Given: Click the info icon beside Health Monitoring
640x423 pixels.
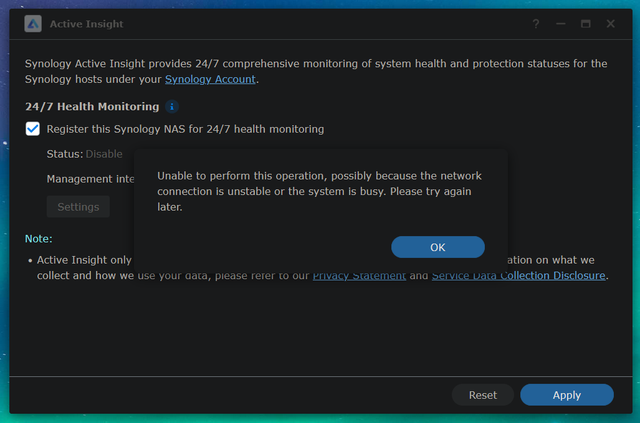Looking at the screenshot, I should (x=172, y=107).
